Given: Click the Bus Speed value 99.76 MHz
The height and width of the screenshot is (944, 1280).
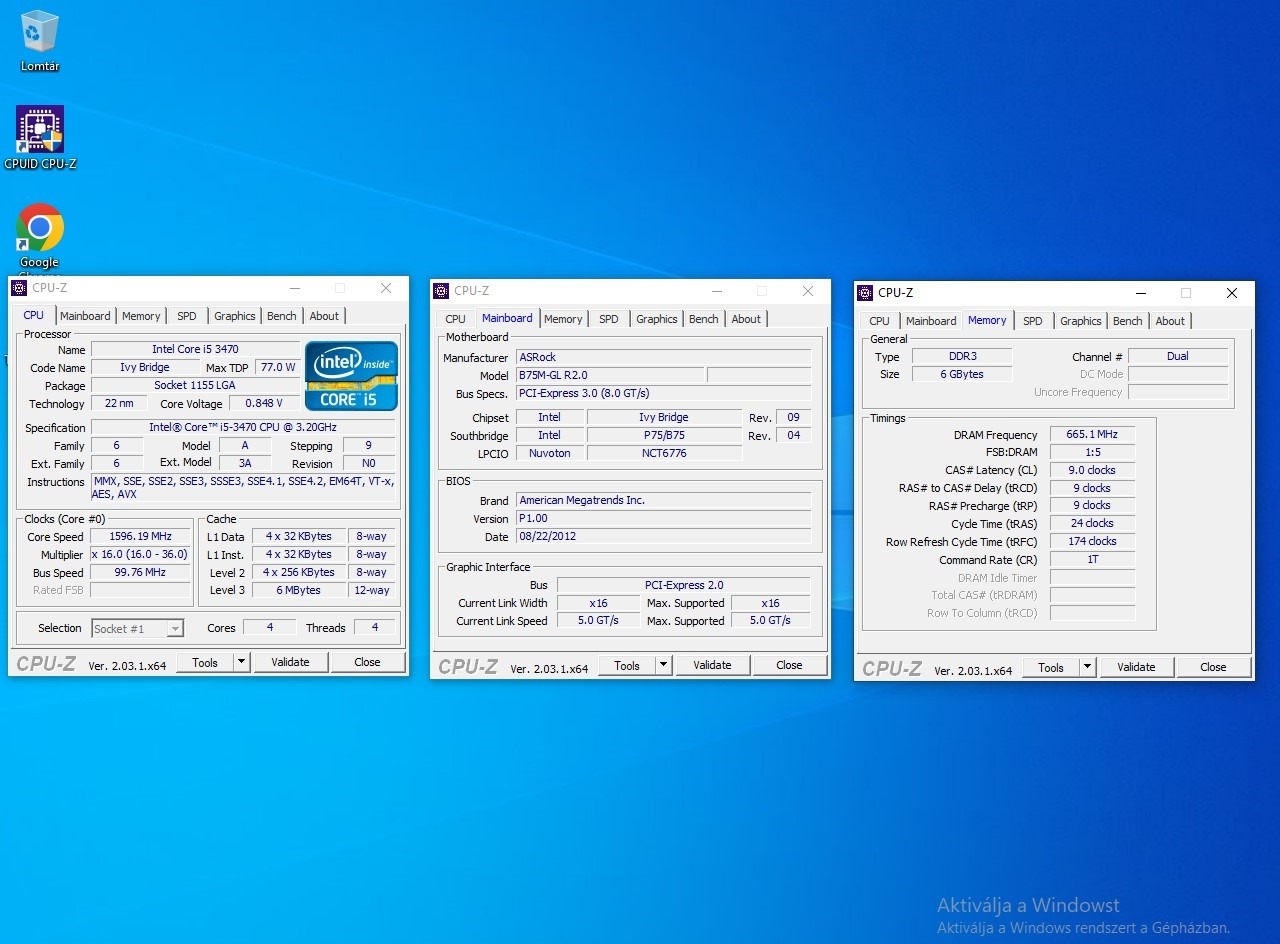Looking at the screenshot, I should point(140,572).
